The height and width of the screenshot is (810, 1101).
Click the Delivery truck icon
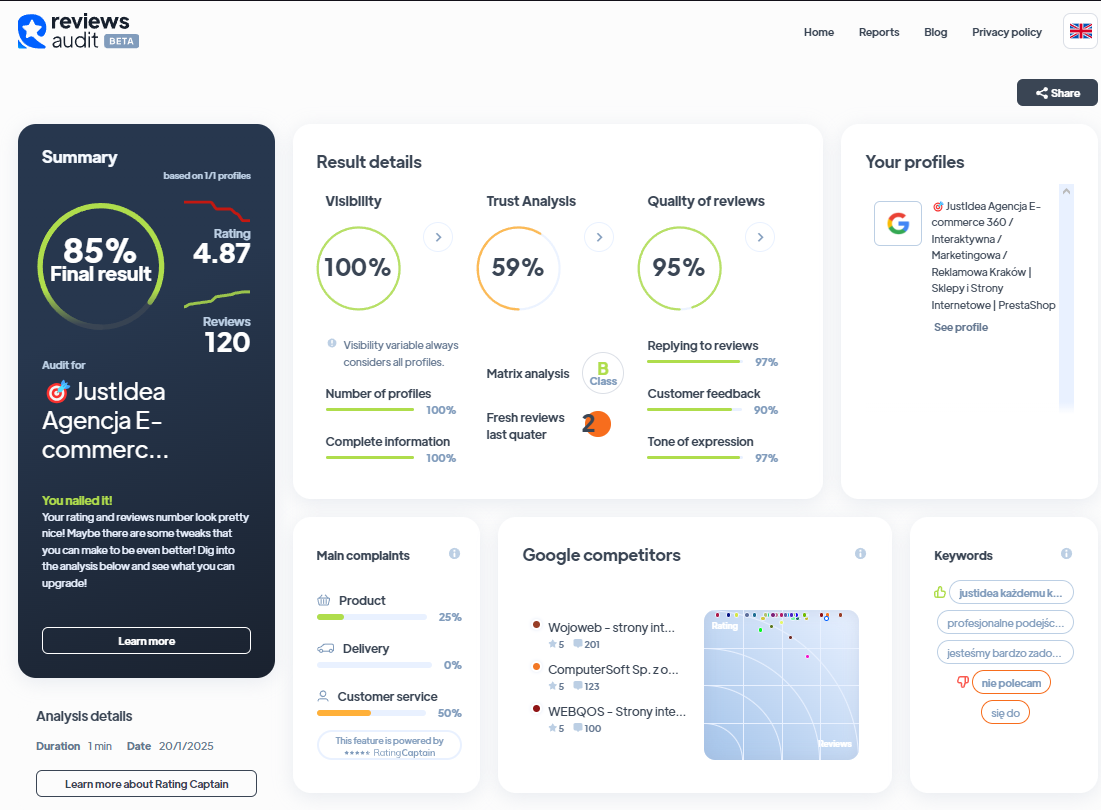coord(326,648)
